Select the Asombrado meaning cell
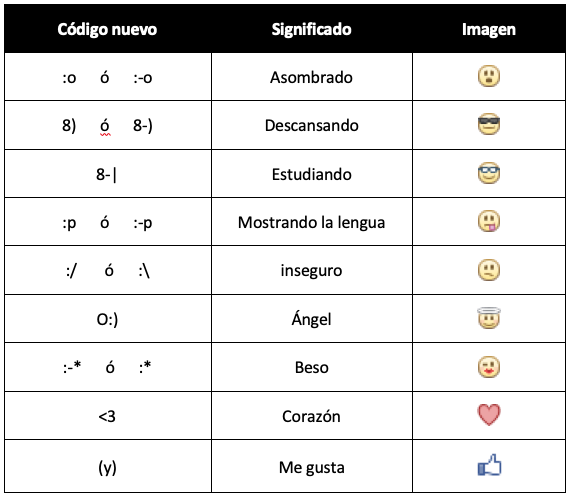Screen dimensions: 571x497 [x=312, y=76]
